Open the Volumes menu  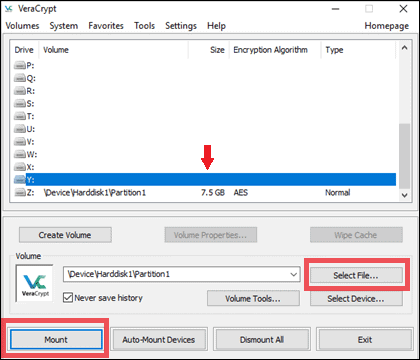point(22,26)
